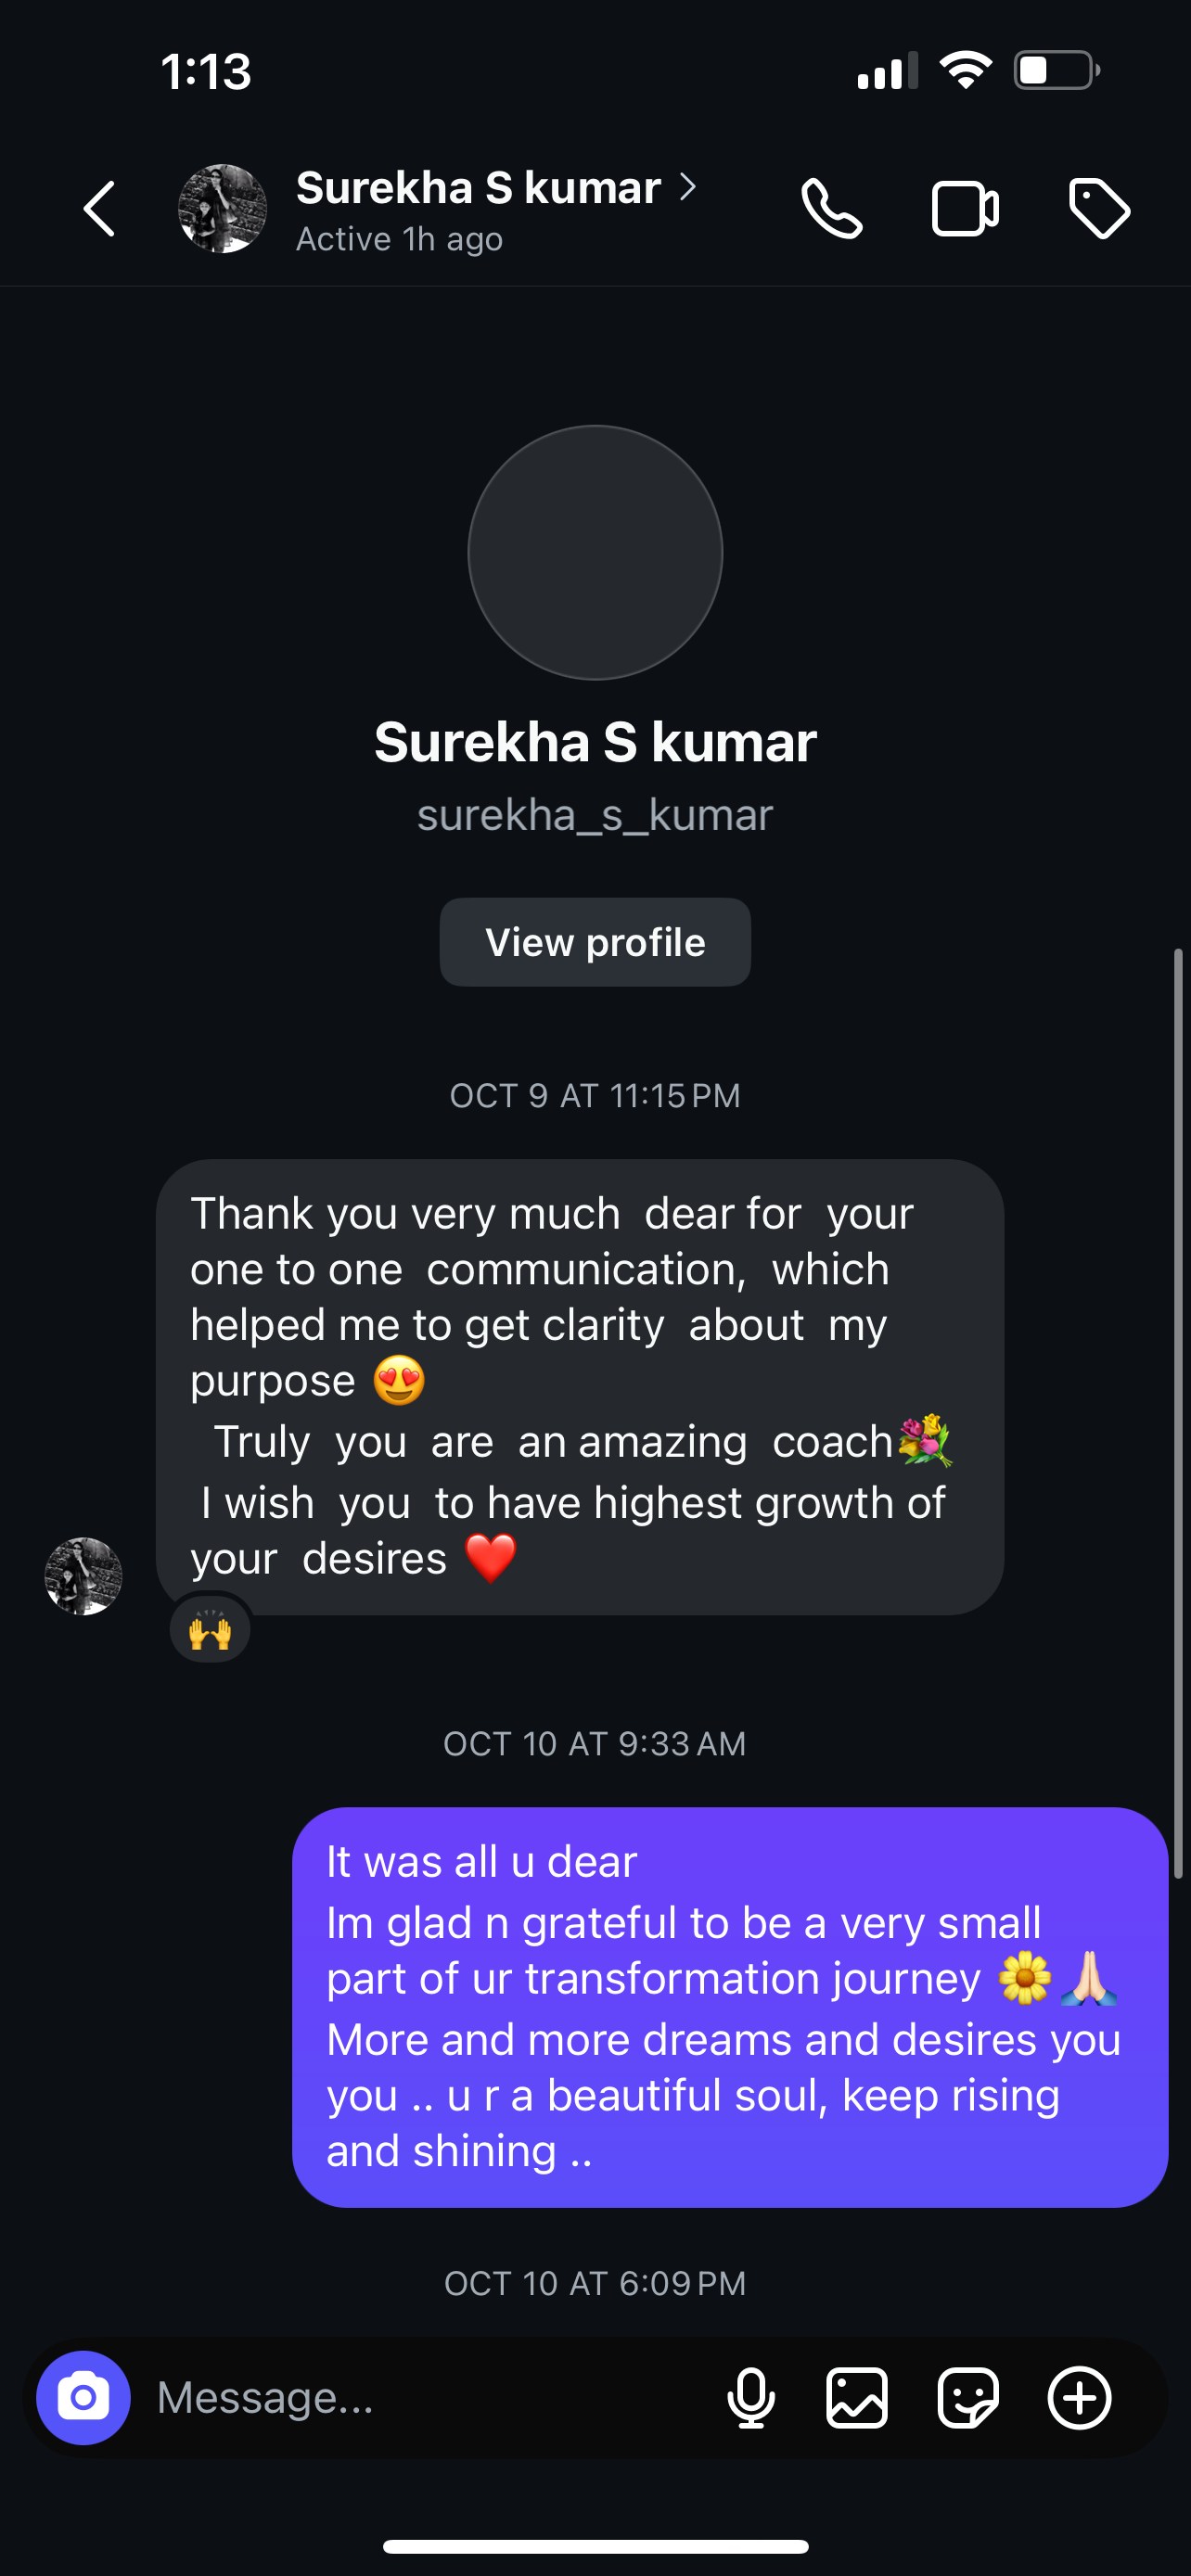Tap the purple sent message bubble
This screenshot has width=1191, height=2576.
coord(730,2006)
